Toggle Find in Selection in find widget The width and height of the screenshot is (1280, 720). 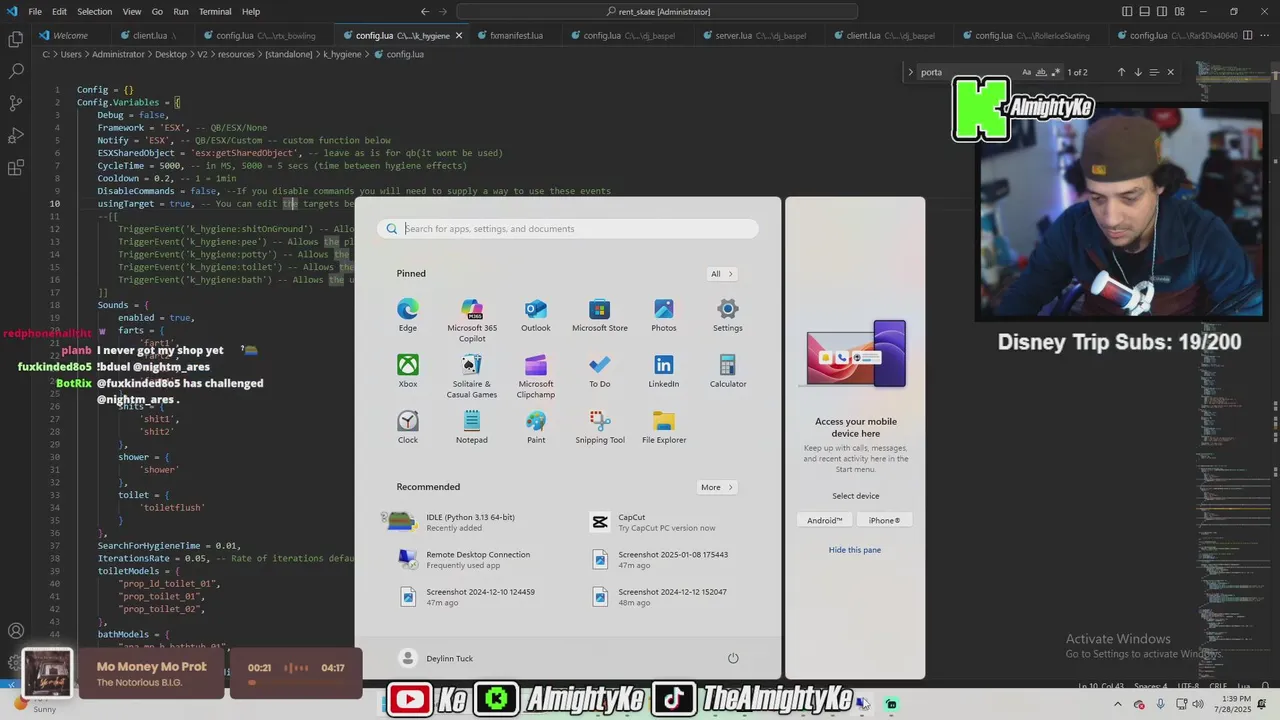point(1154,72)
